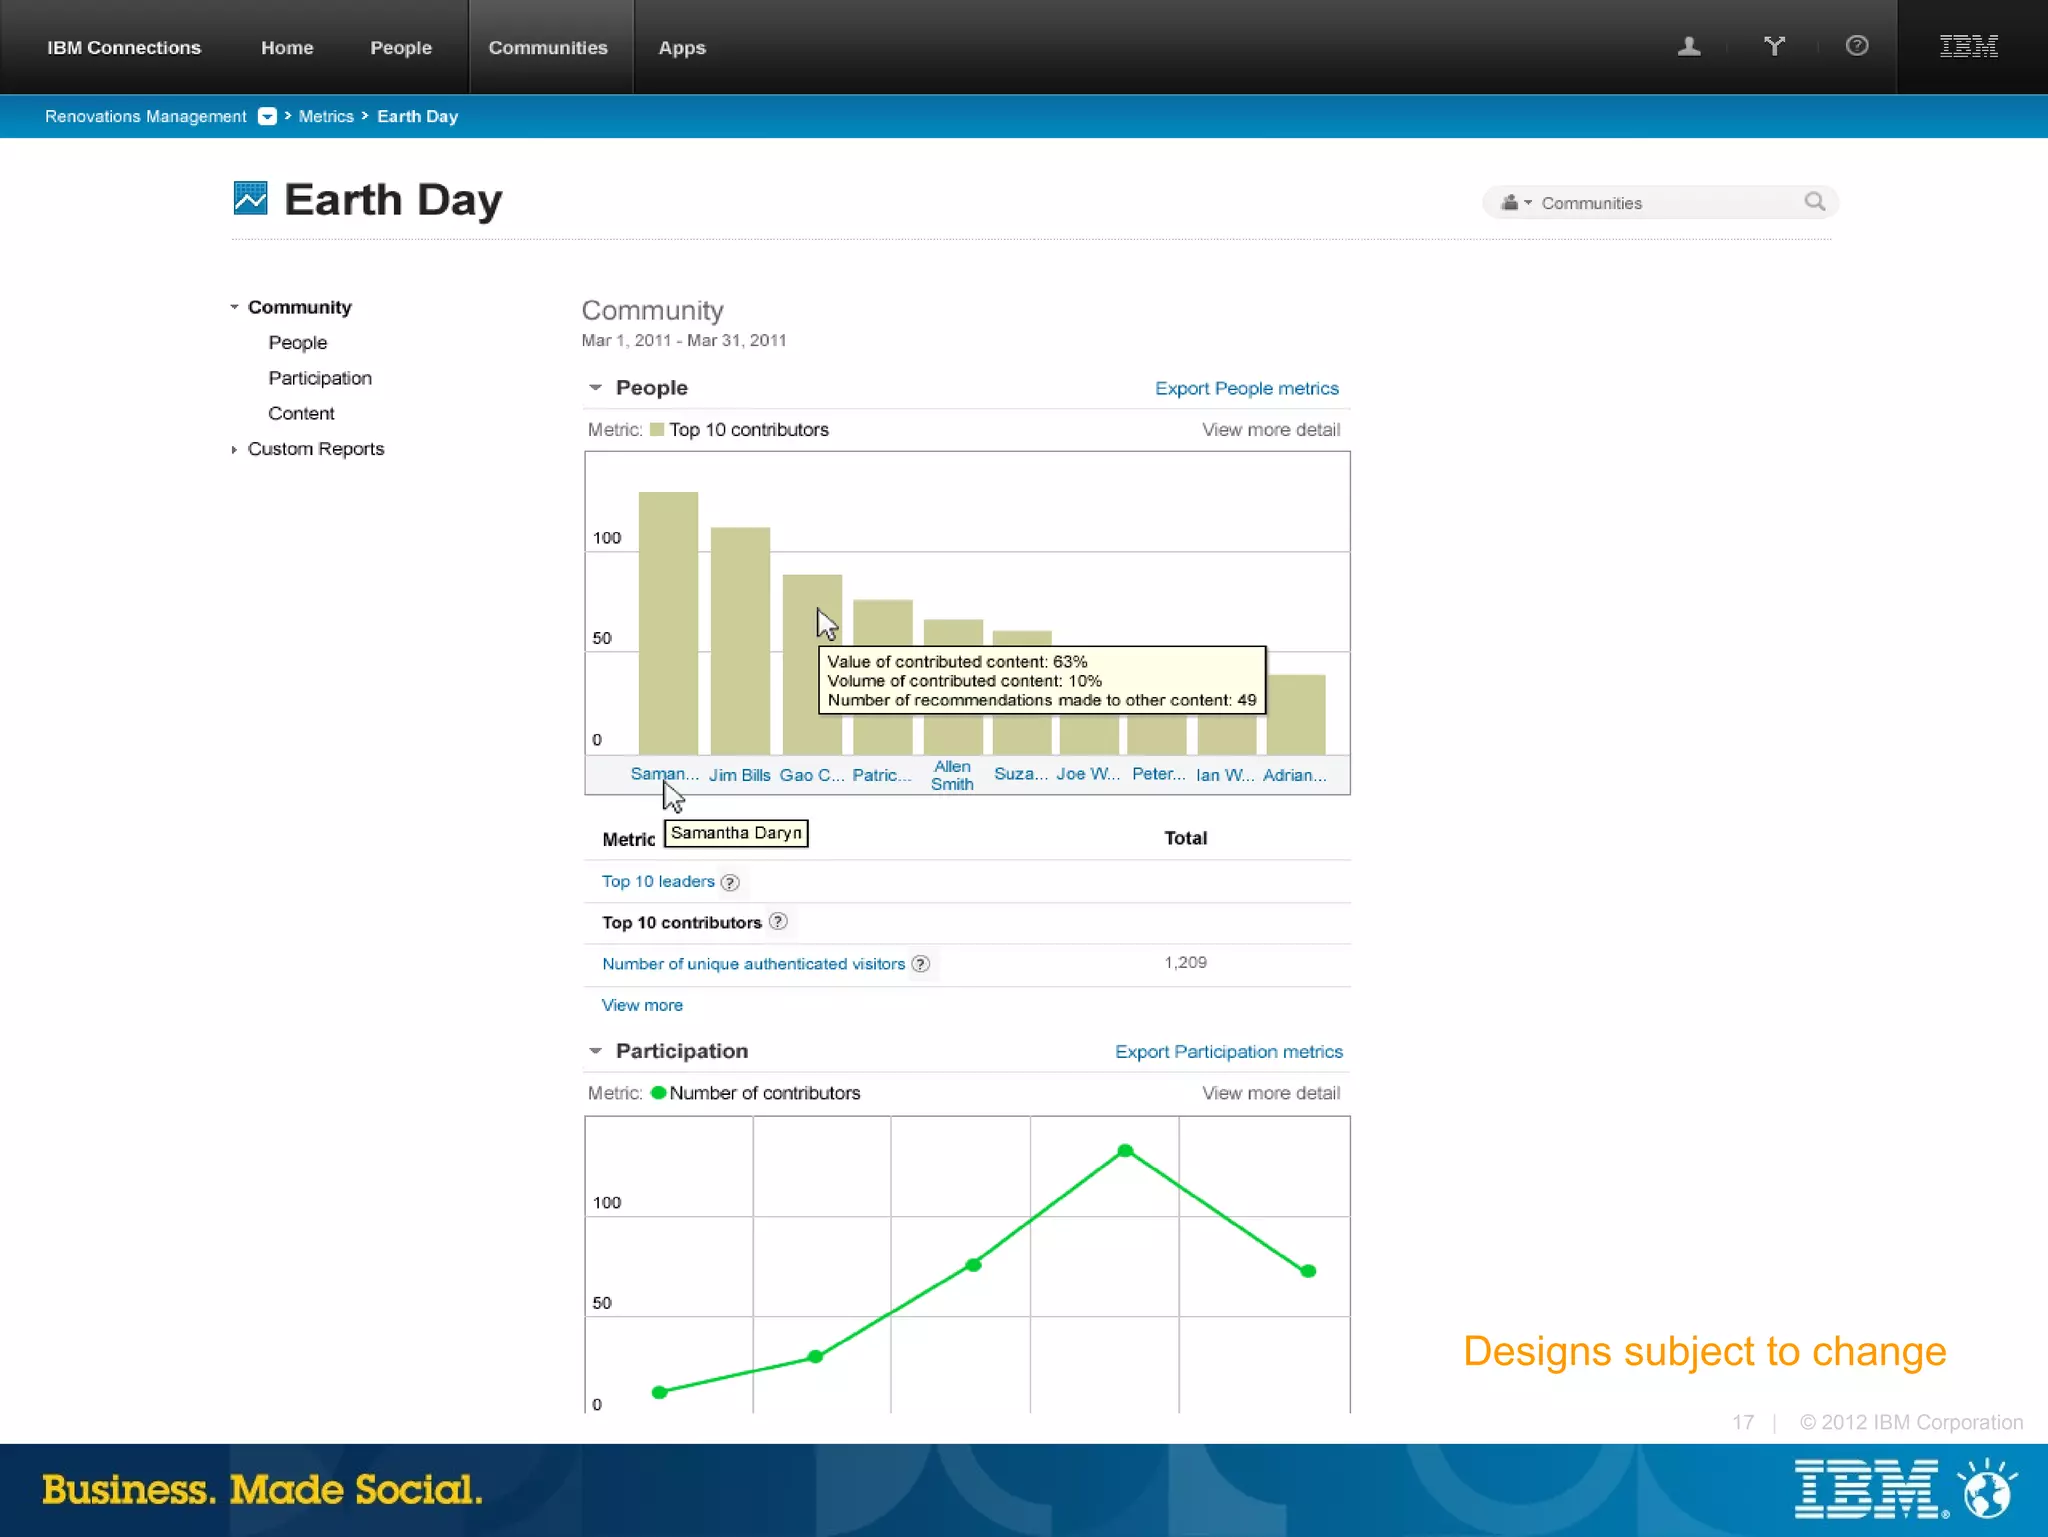The height and width of the screenshot is (1537, 2048).
Task: Go to Renovations Management breadcrumb
Action: click(145, 116)
